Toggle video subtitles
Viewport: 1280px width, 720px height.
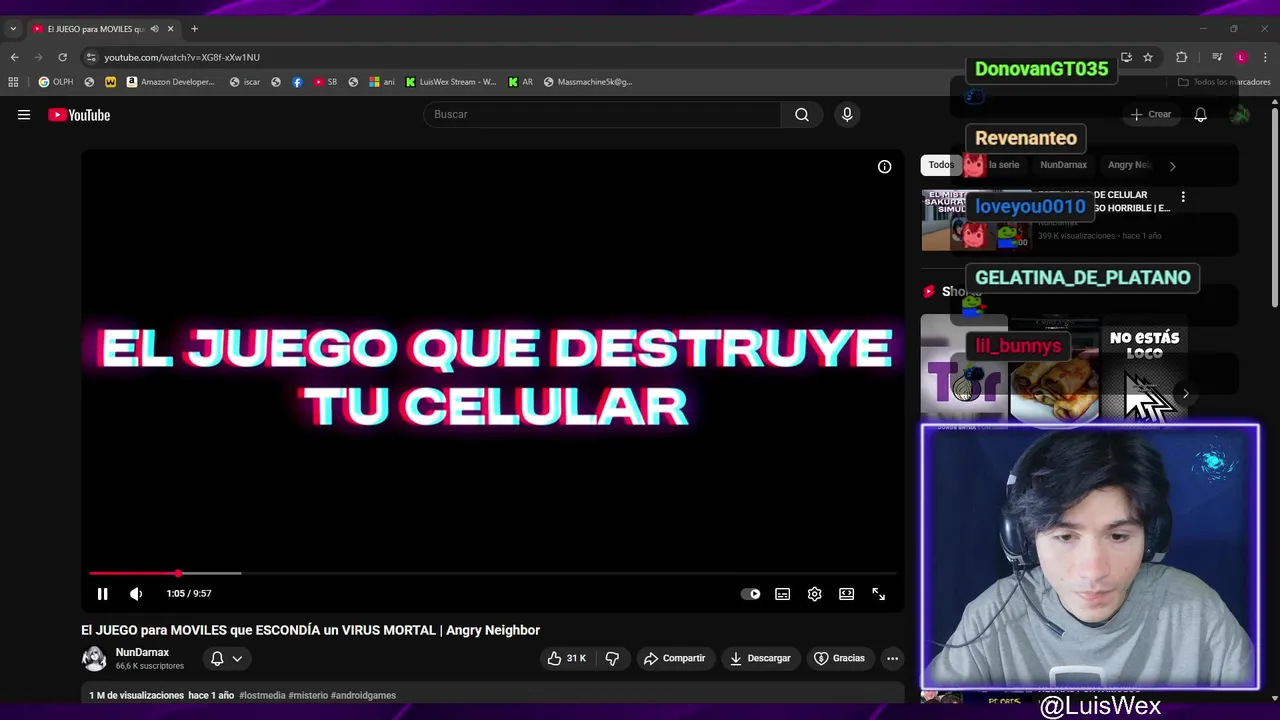pos(782,594)
